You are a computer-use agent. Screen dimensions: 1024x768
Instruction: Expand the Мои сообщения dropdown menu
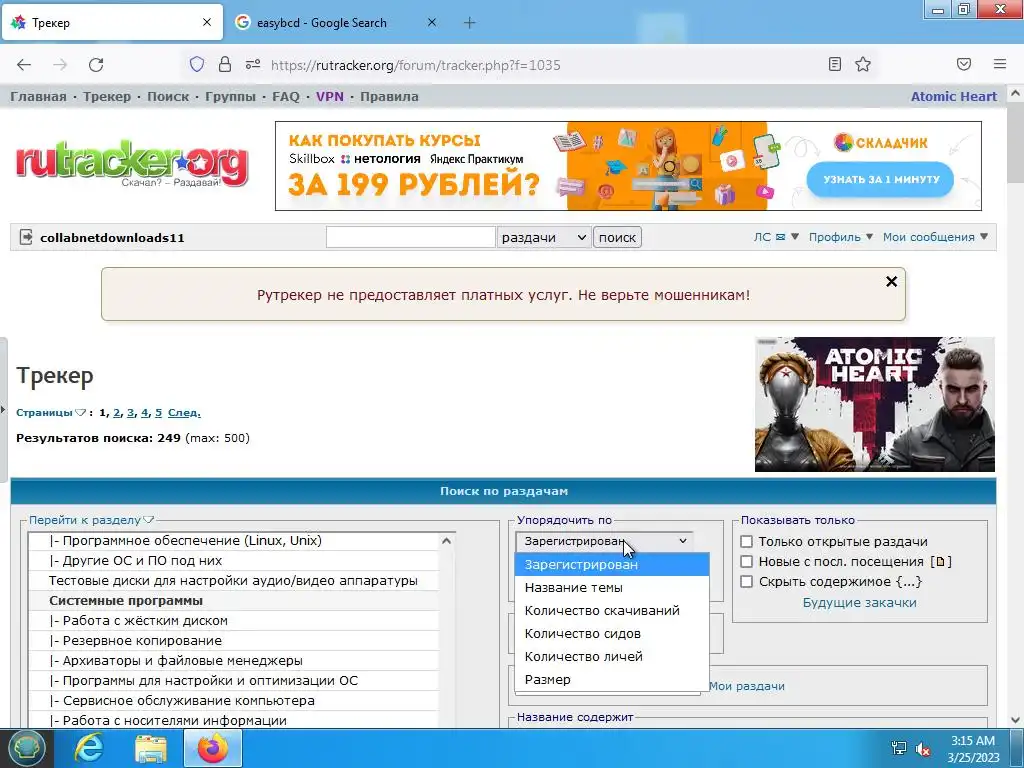tap(935, 237)
